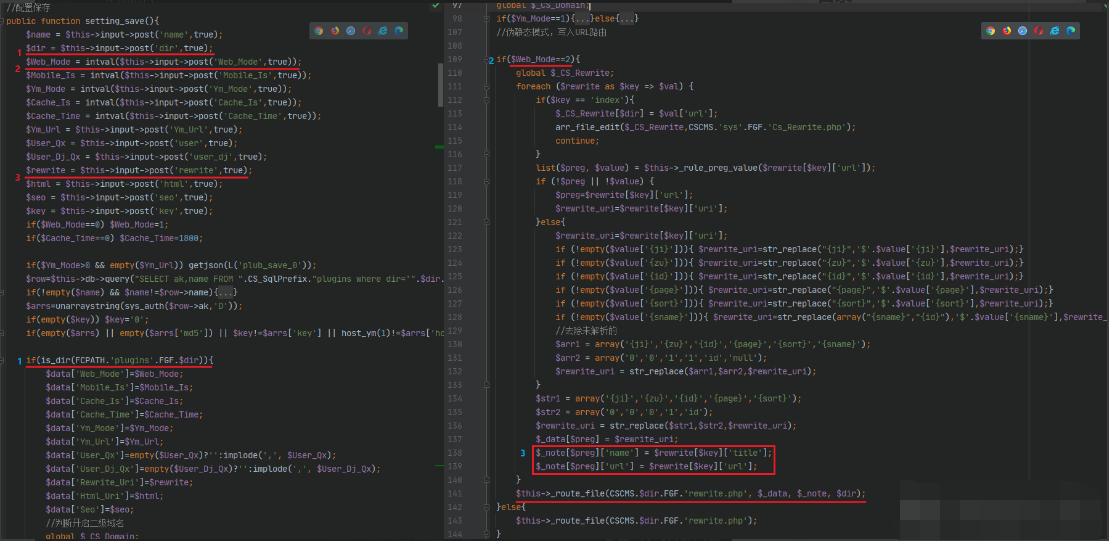Expand folded {...} on the $name!=$row->name line
The width and height of the screenshot is (1109, 541).
(224, 292)
